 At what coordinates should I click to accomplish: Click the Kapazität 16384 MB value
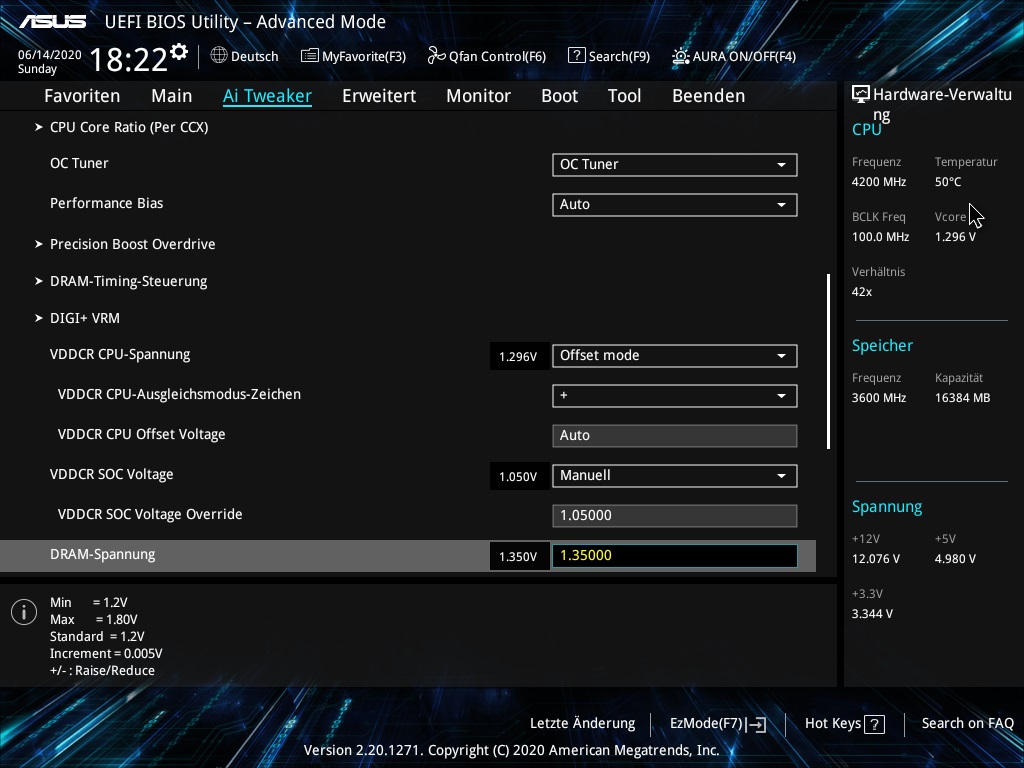point(963,398)
